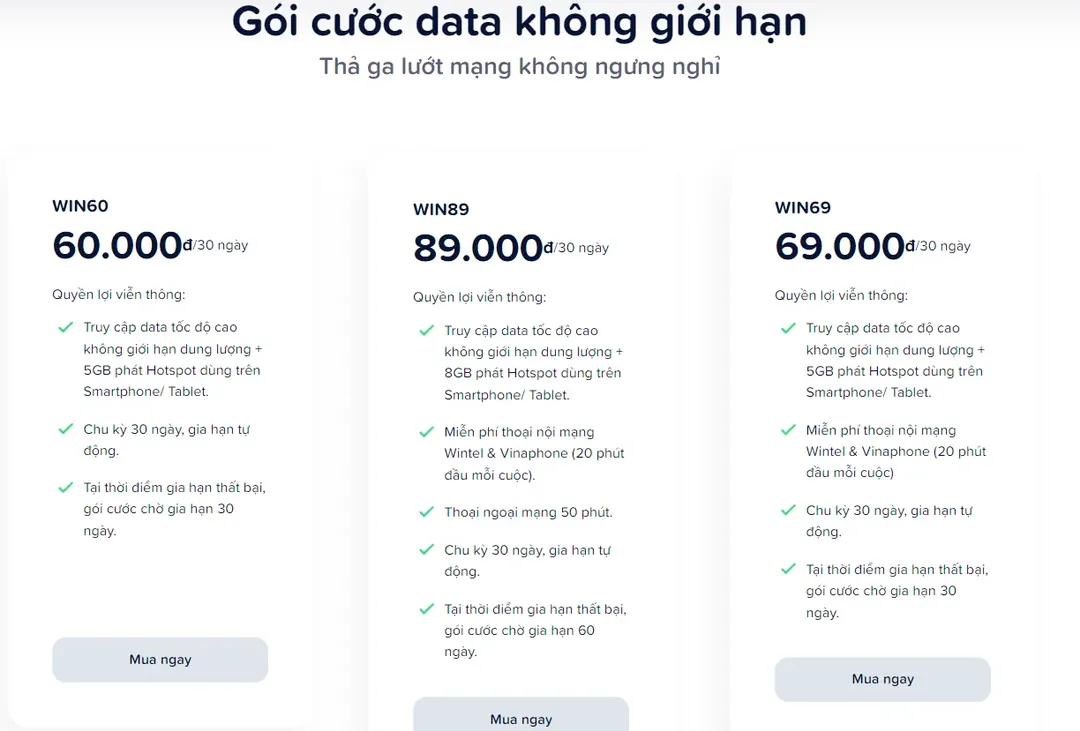
Task: Click checkmark beside WIN69's Miễn phí thoại nội mạng
Action: [x=788, y=430]
